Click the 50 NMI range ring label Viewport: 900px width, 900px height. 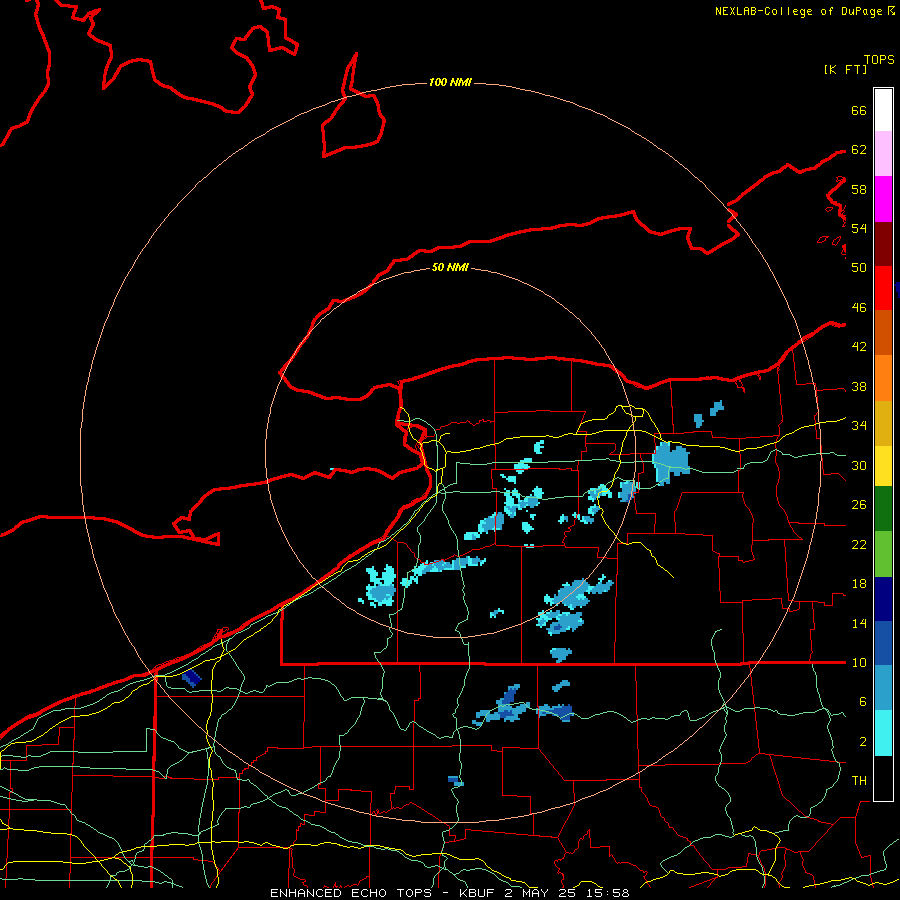click(x=450, y=267)
